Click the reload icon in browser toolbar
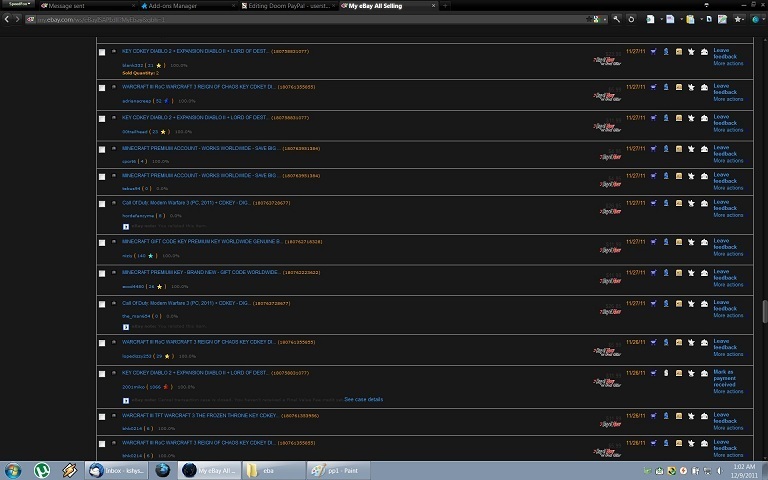This screenshot has width=768, height=480. pyautogui.click(x=631, y=19)
